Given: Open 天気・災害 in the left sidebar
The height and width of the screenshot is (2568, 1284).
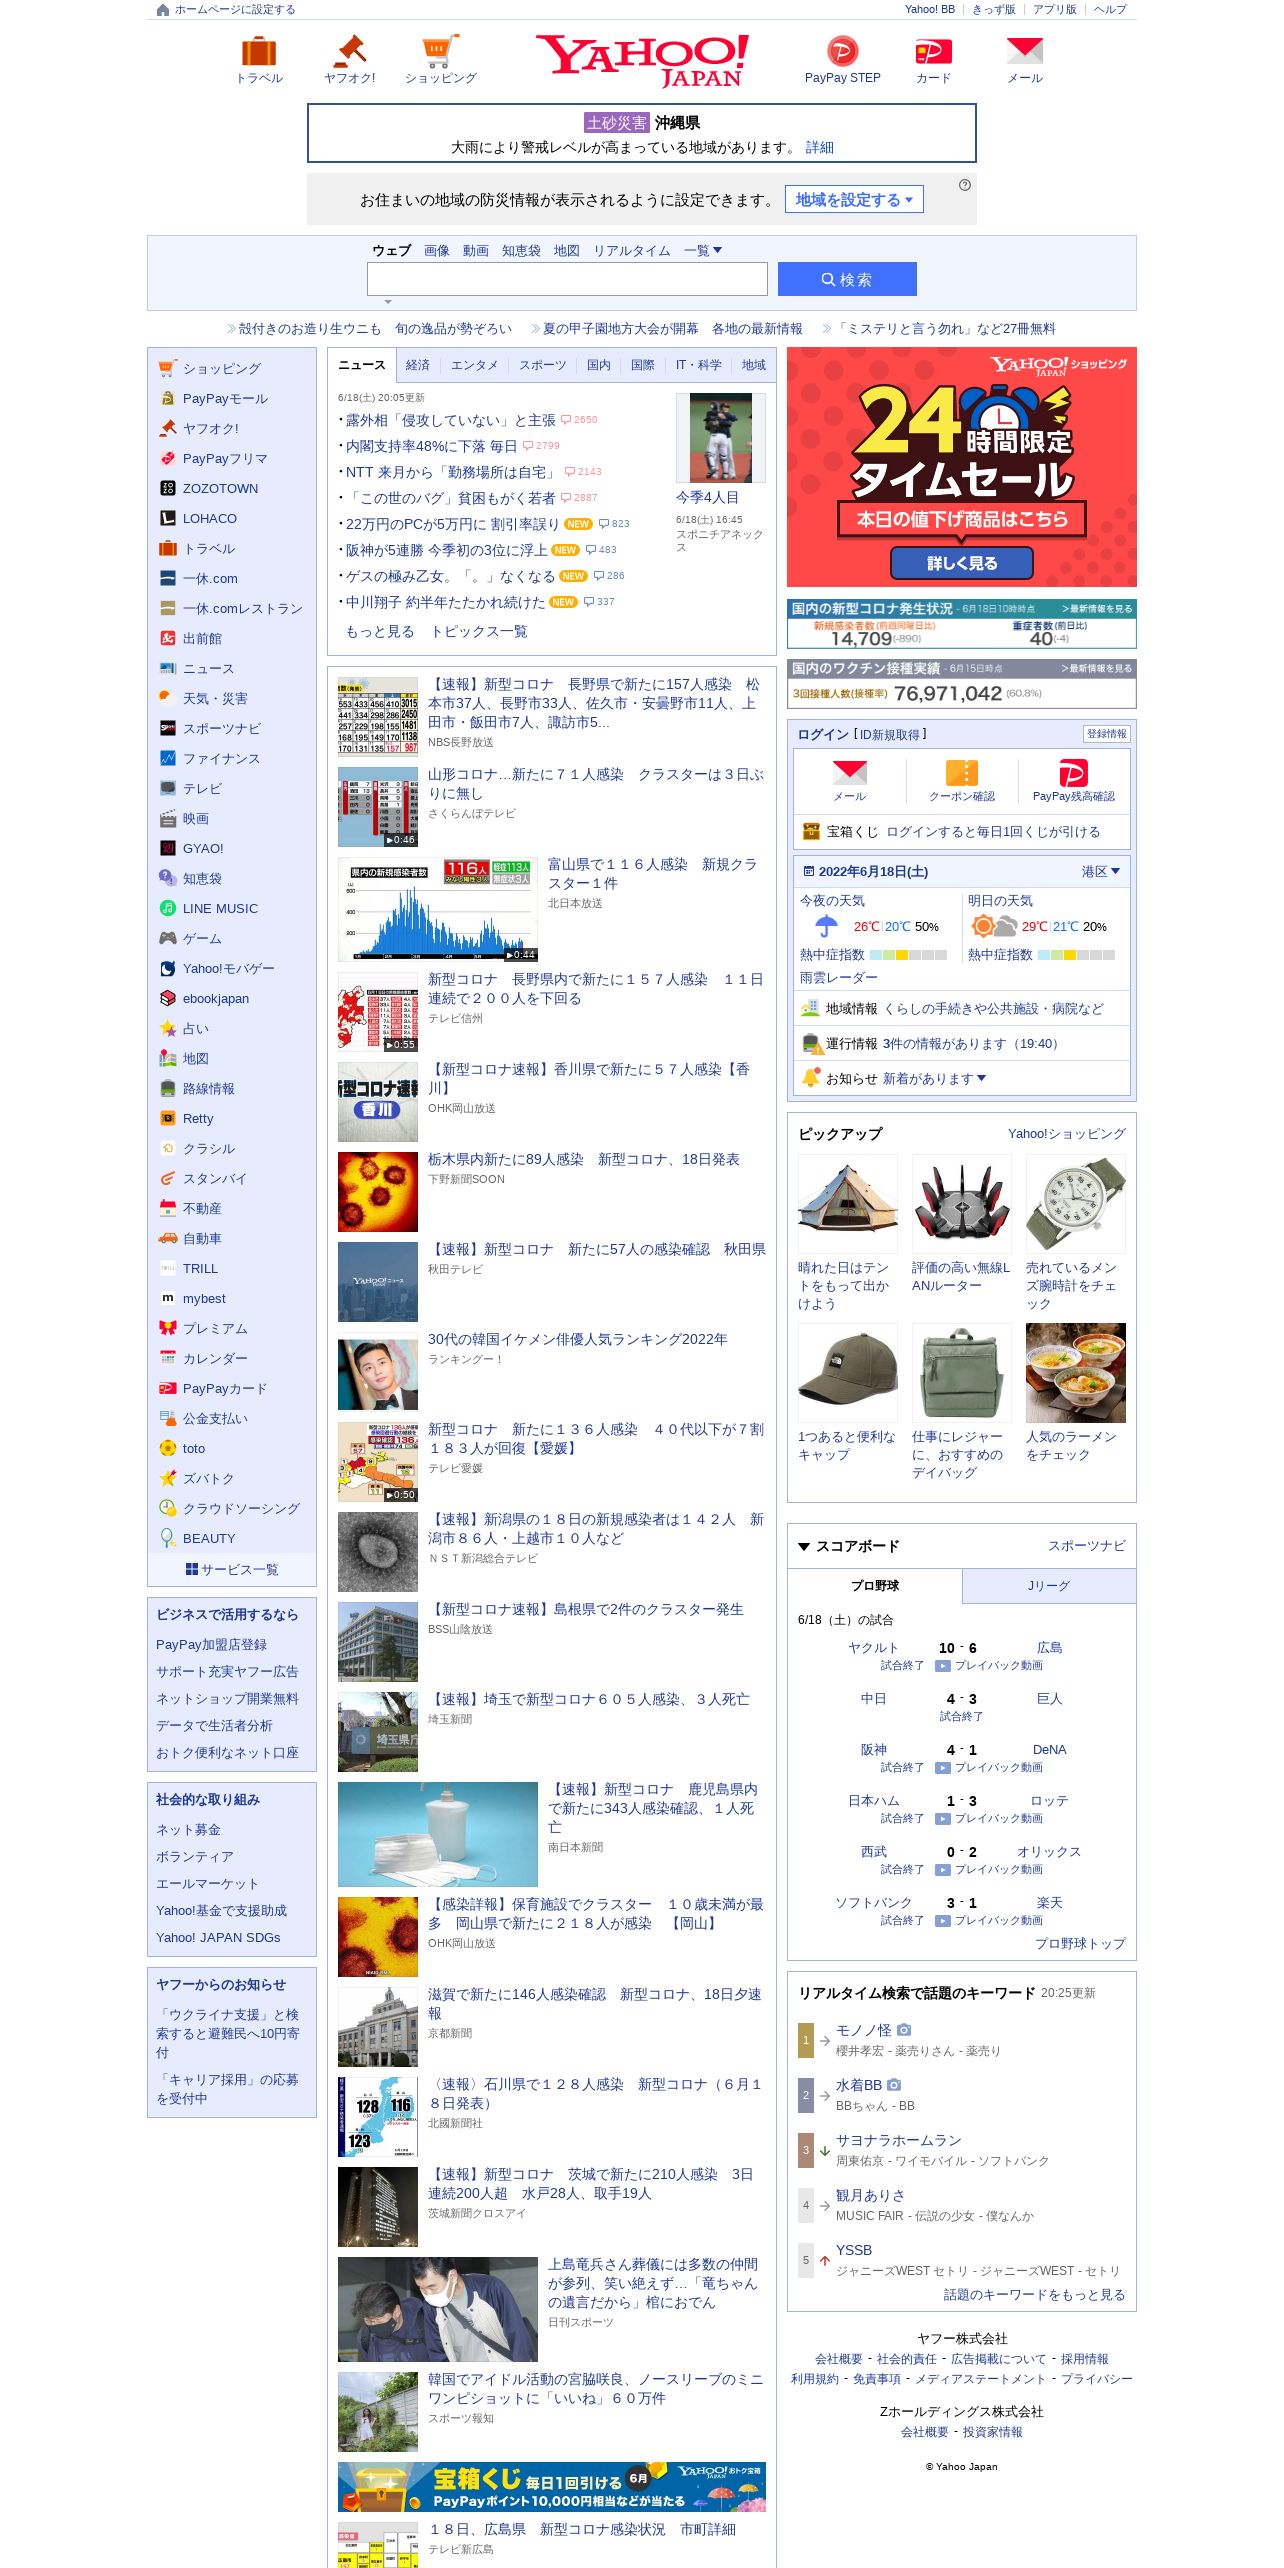Looking at the screenshot, I should tap(214, 698).
